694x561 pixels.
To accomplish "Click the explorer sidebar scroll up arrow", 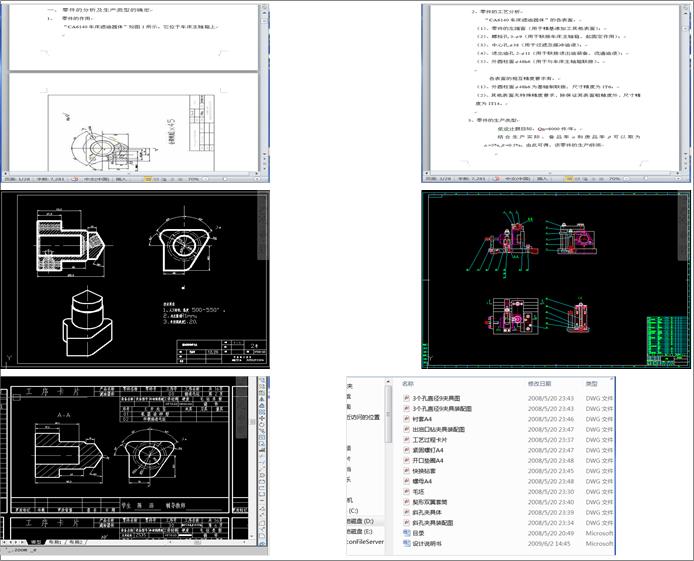I will [388, 381].
